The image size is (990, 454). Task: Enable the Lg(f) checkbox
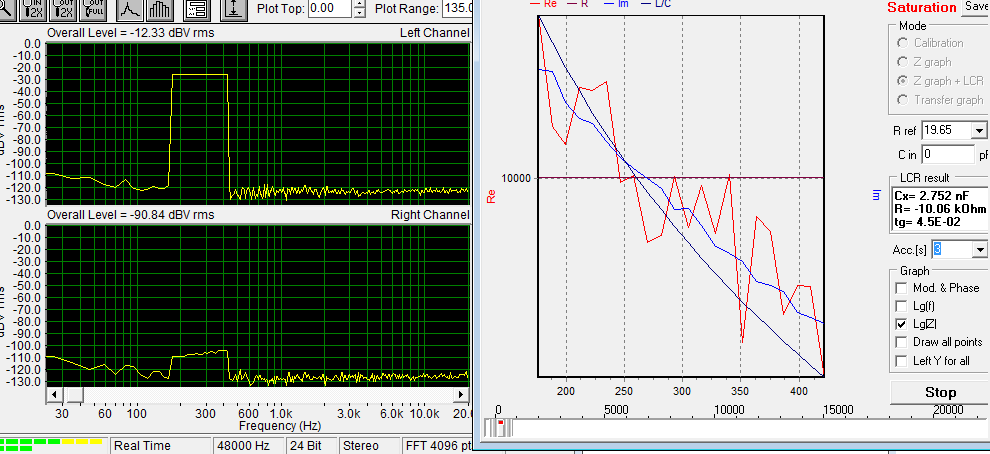[x=901, y=306]
